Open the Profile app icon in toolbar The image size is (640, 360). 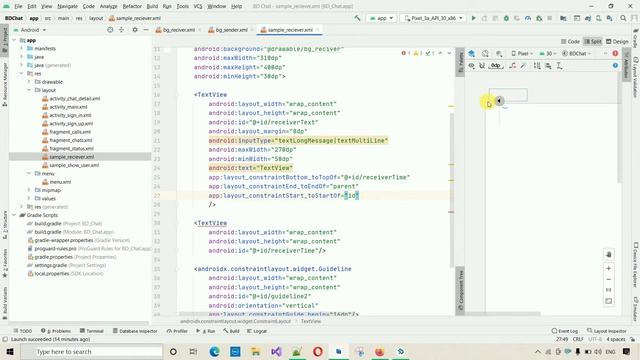pos(528,18)
